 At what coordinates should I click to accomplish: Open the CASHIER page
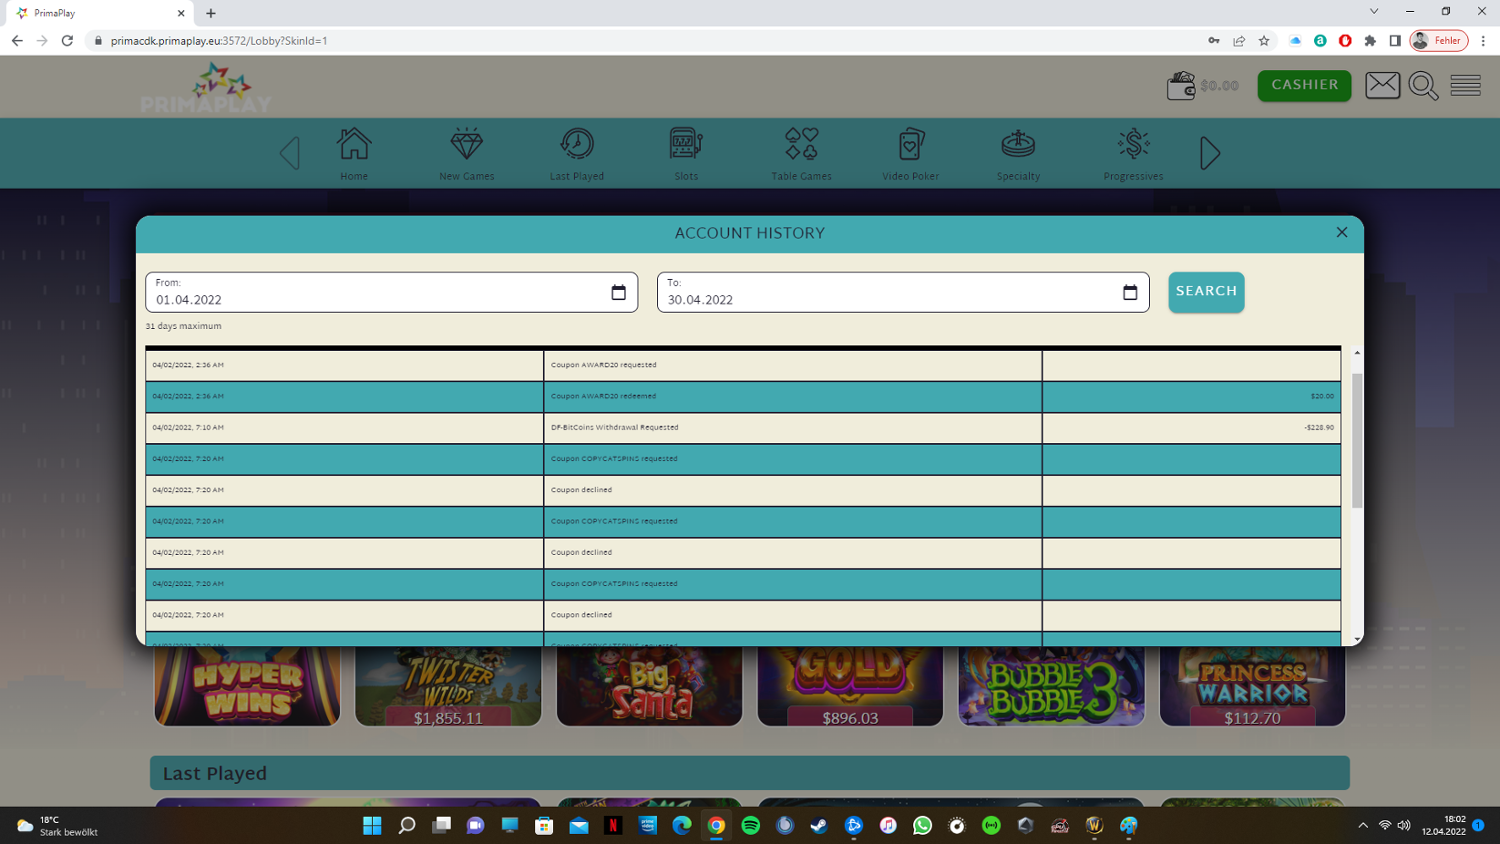tap(1304, 86)
